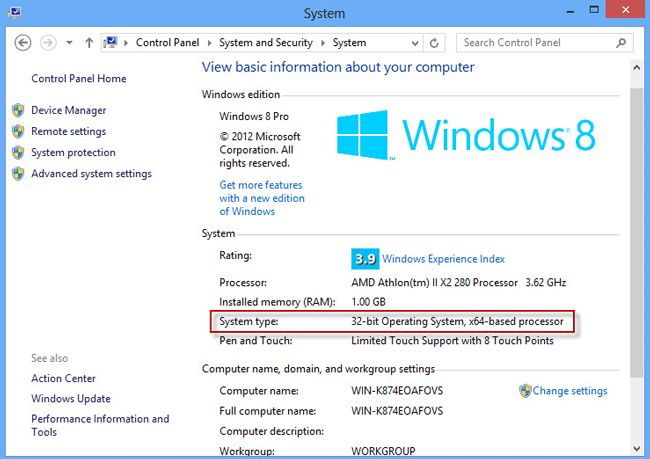Select the 32-bit Operating System system type value
Screen dimensions: 650x459
point(457,321)
